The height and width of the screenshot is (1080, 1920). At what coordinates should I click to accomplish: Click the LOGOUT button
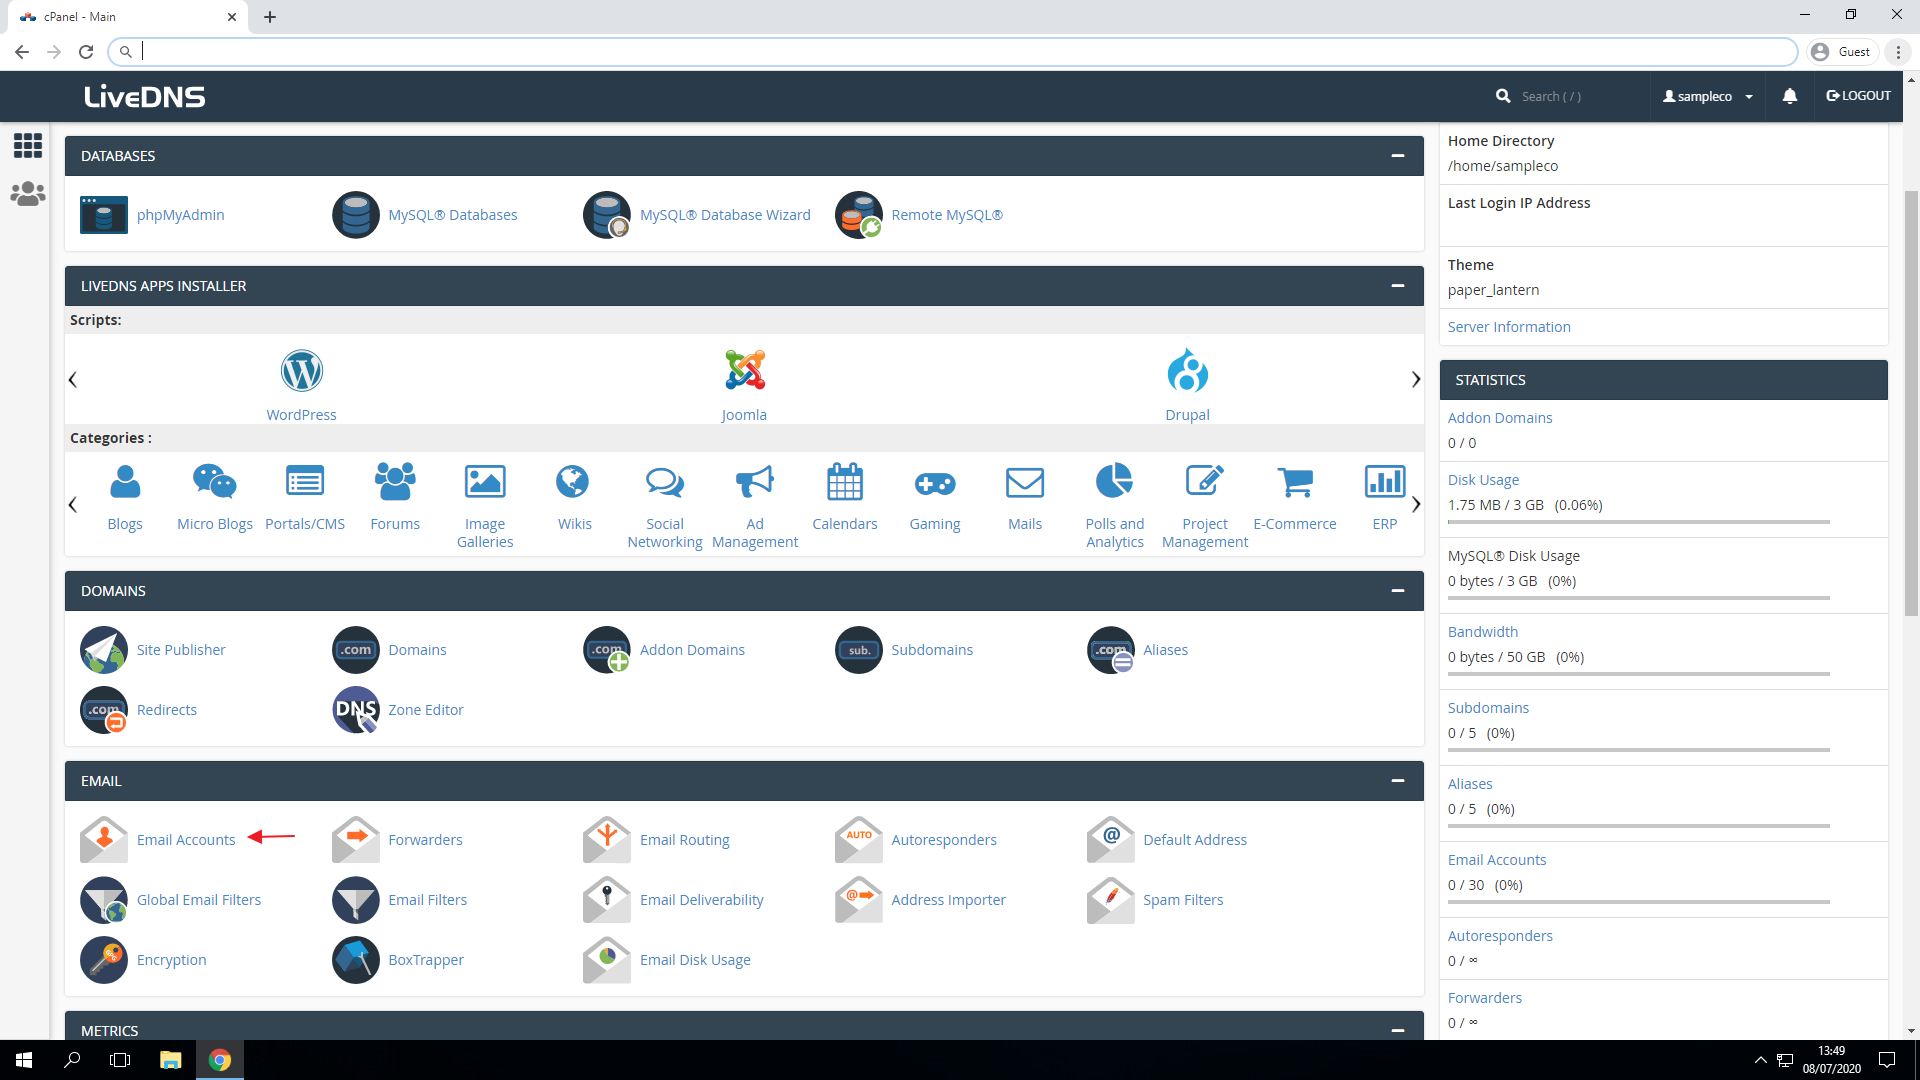(1858, 96)
